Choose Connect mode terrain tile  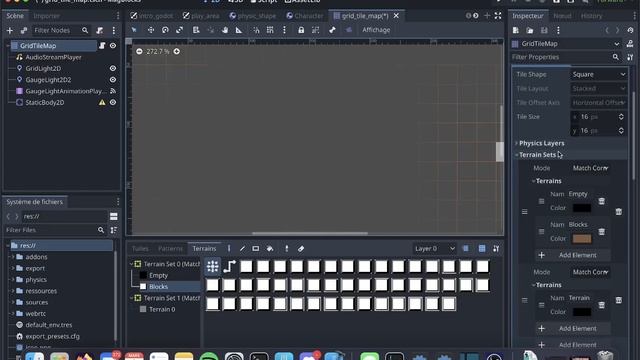click(213, 267)
